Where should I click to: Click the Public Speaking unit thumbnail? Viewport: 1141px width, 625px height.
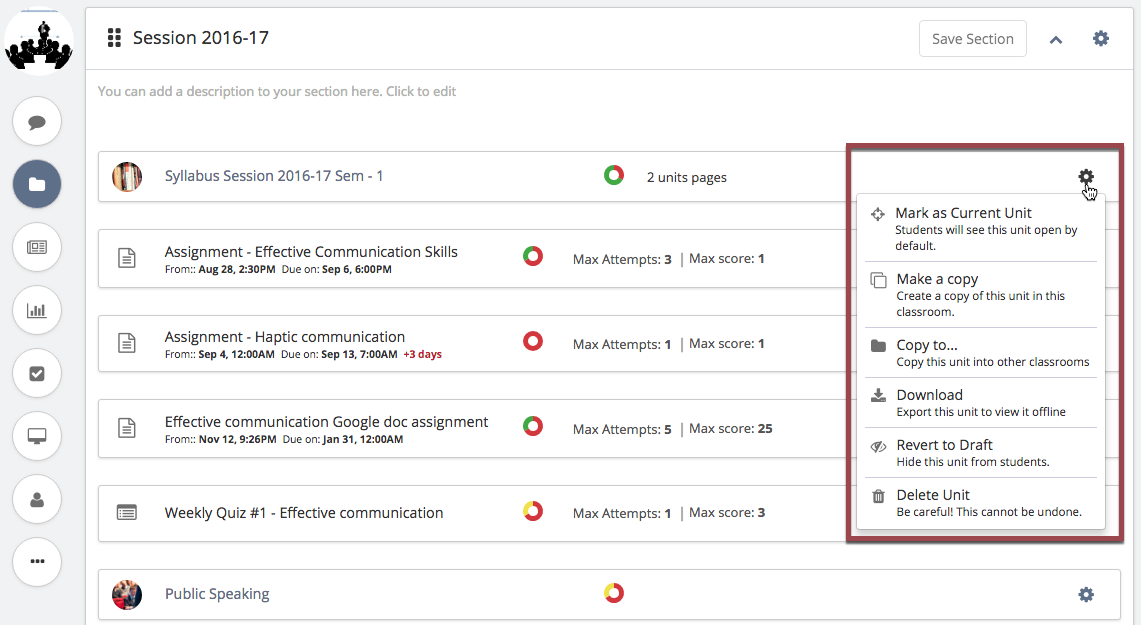(x=127, y=594)
